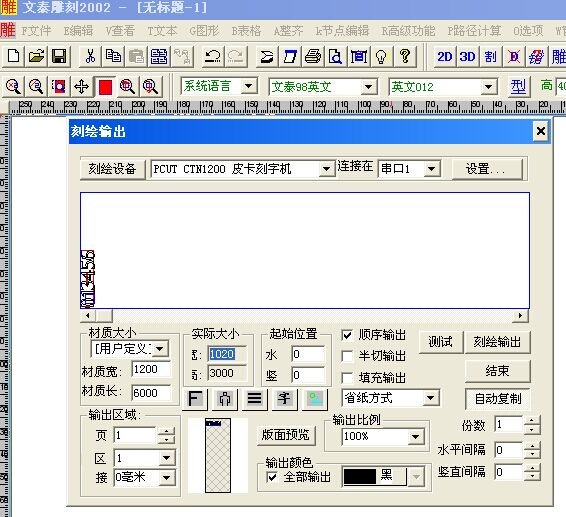Open the E编辑 menu
The width and height of the screenshot is (566, 517).
pyautogui.click(x=78, y=31)
